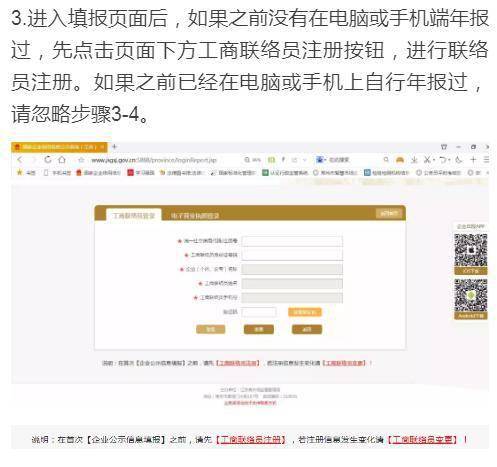Screen dimensions: 497x467
Task: Switch to the 电子营业执照登录 tab
Action: point(195,216)
